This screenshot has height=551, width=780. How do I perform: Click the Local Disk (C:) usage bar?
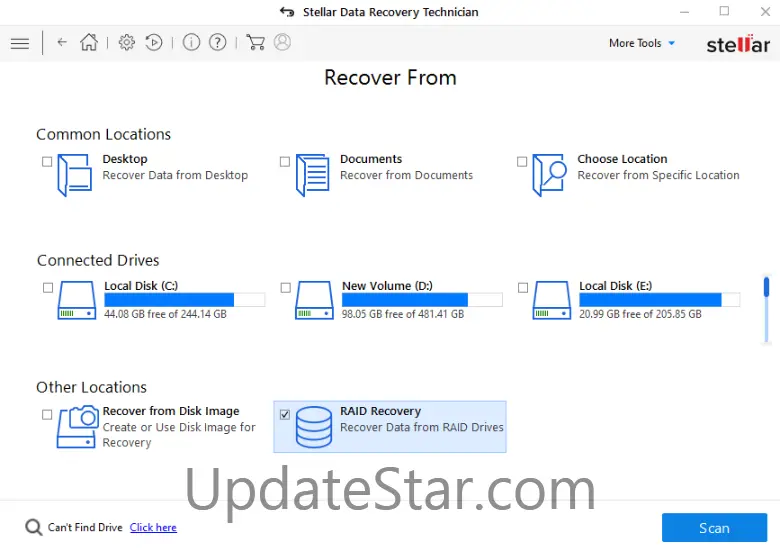(185, 300)
